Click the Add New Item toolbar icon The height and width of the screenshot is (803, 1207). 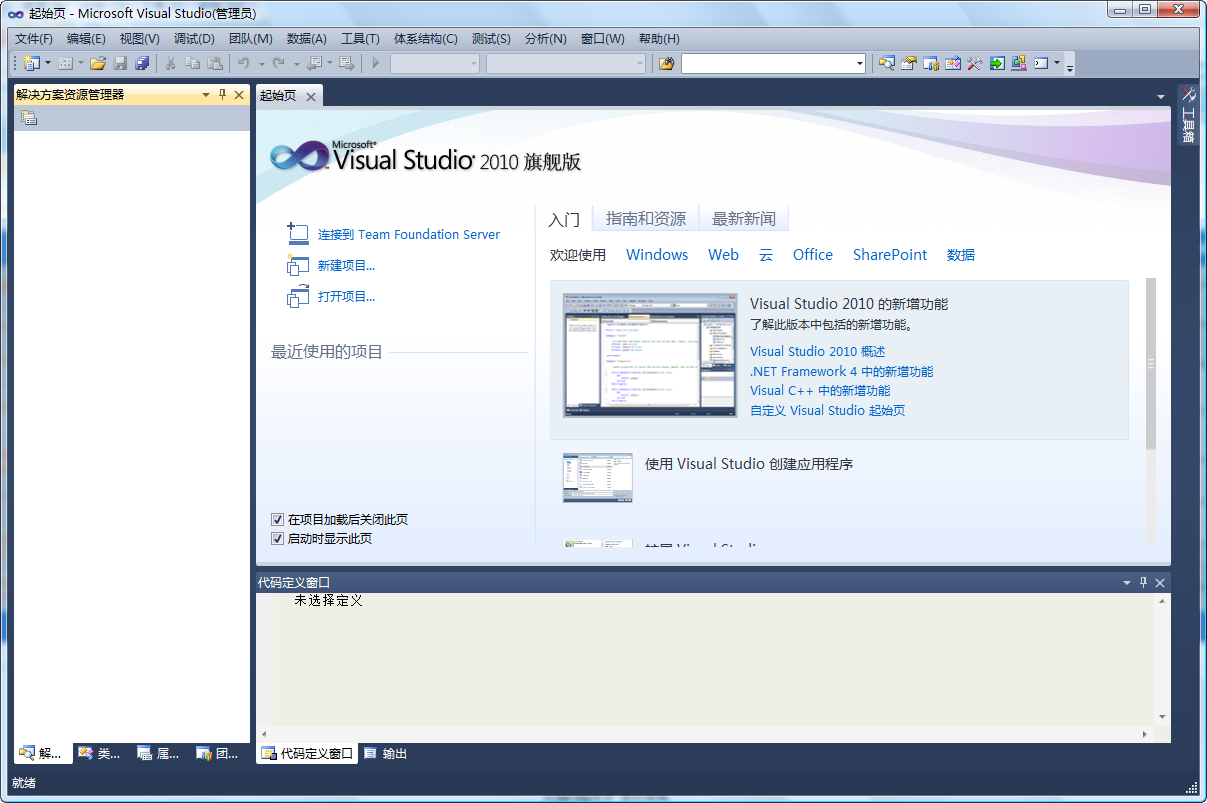point(65,63)
